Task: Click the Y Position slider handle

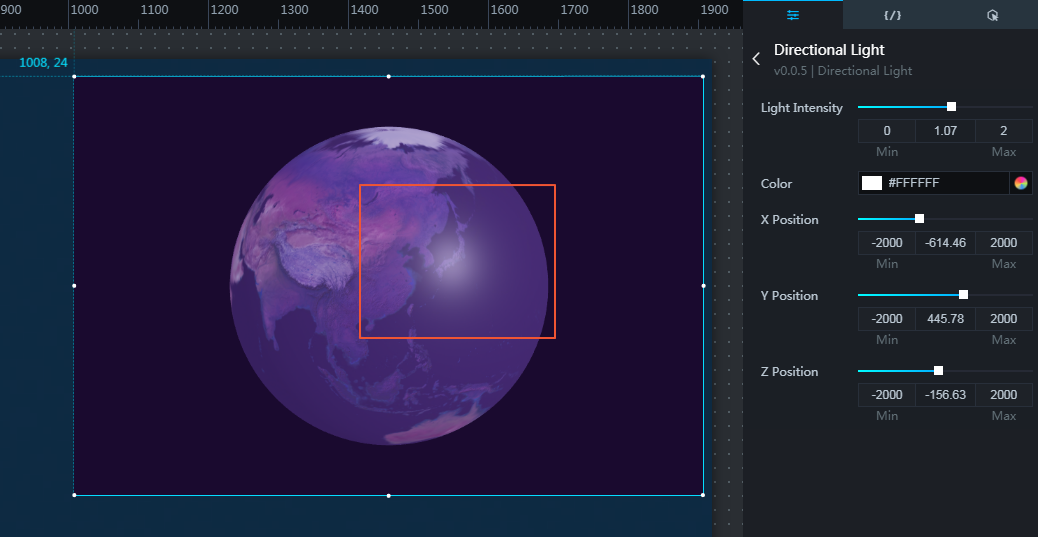Action: [x=963, y=295]
